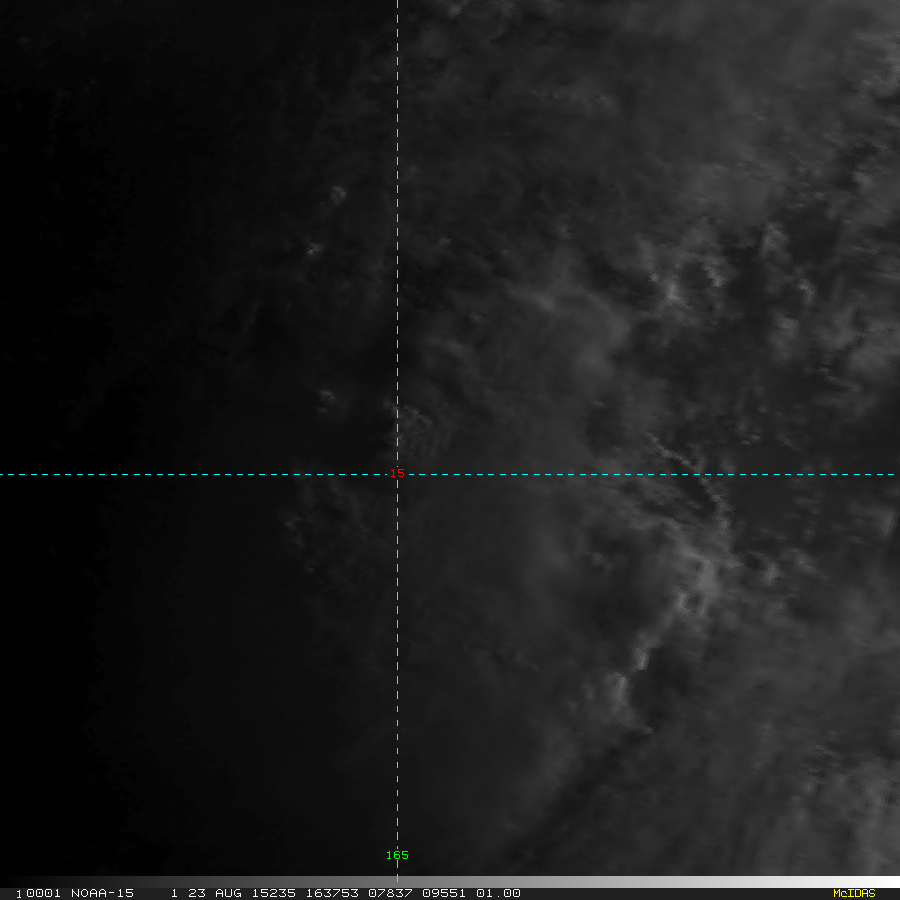Click the white end of grayscale bar
This screenshot has height=900, width=900.
point(890,882)
